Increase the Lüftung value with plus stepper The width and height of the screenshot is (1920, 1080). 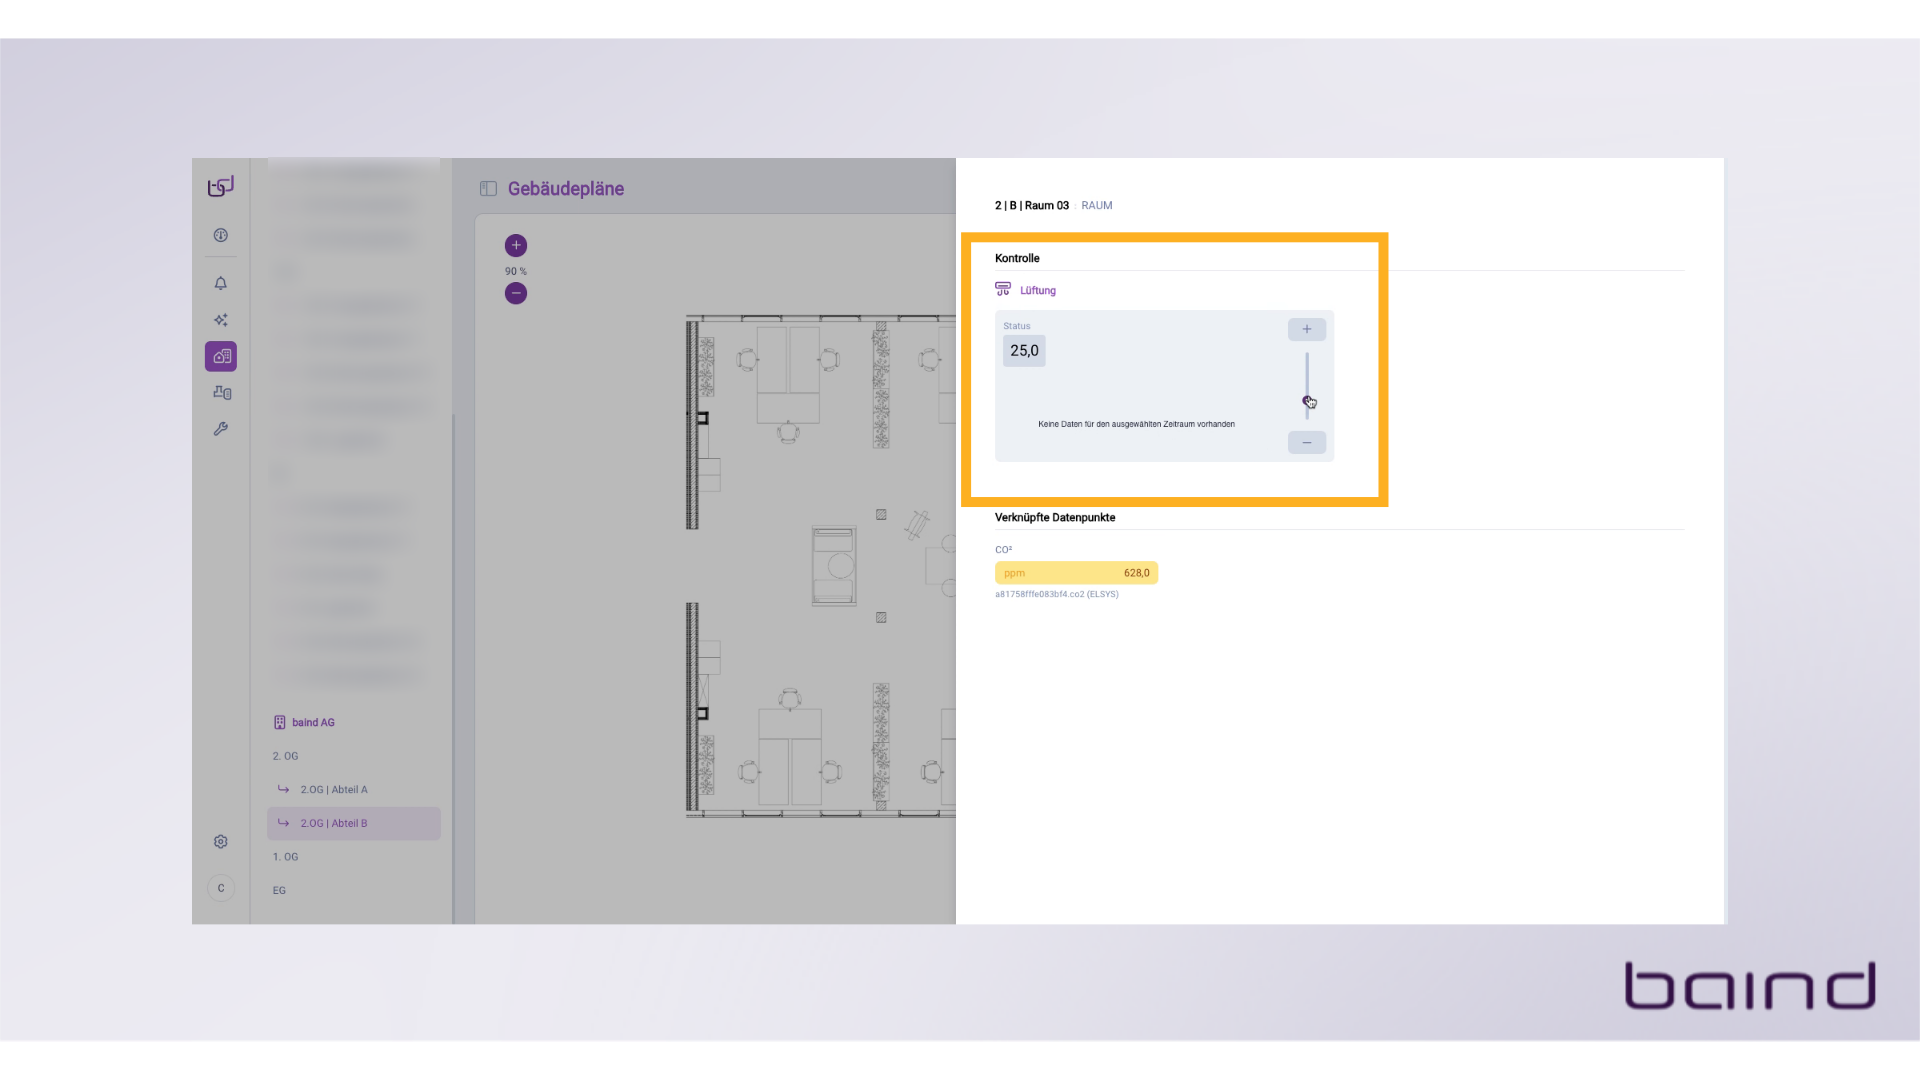pyautogui.click(x=1306, y=329)
